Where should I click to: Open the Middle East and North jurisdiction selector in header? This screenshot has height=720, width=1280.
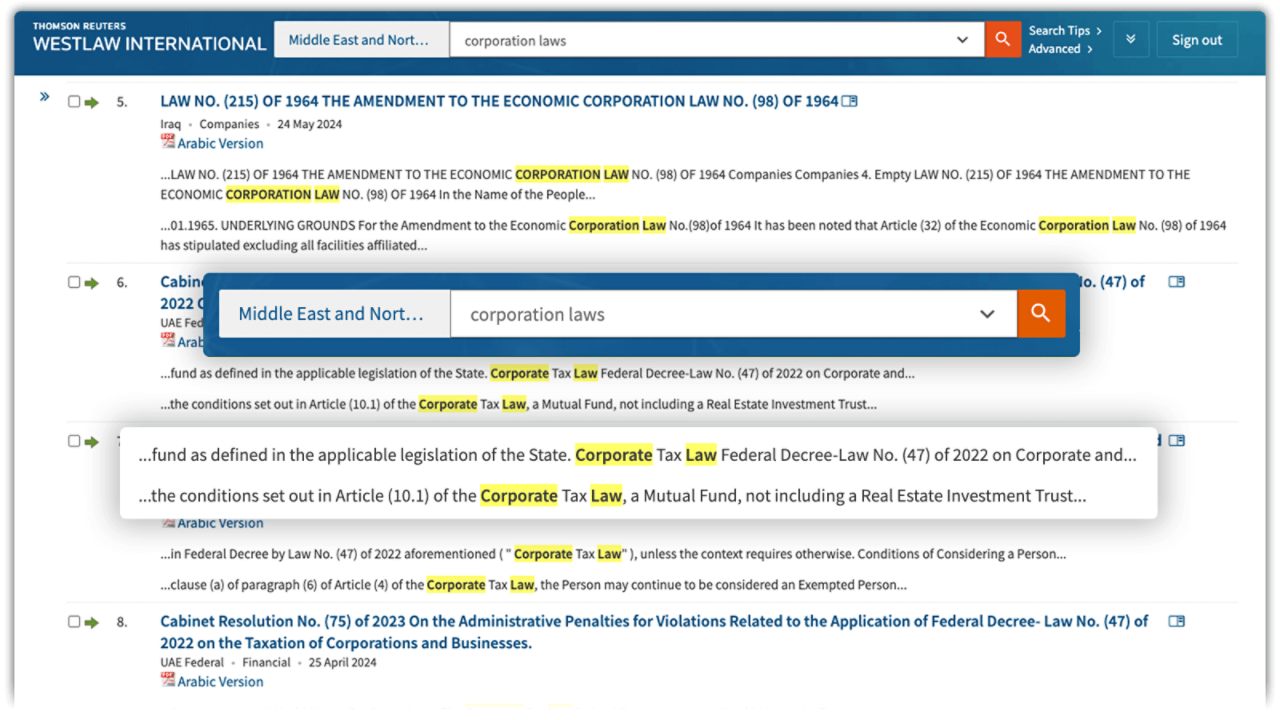point(358,40)
